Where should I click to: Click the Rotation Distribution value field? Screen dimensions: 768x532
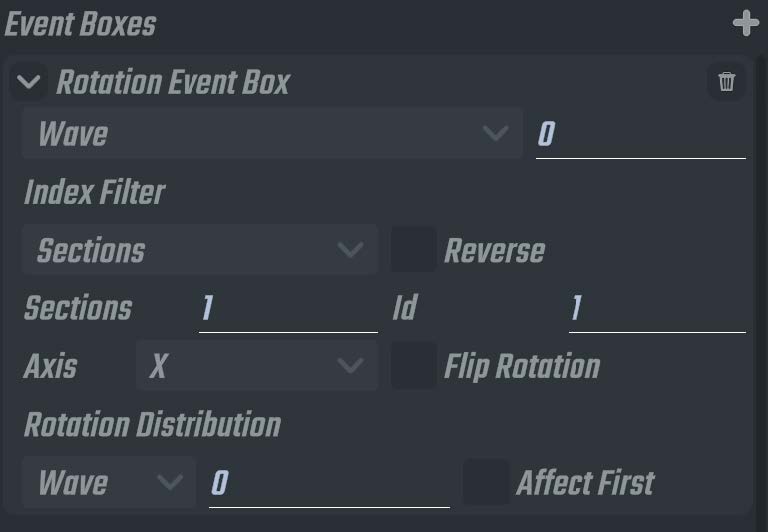329,483
